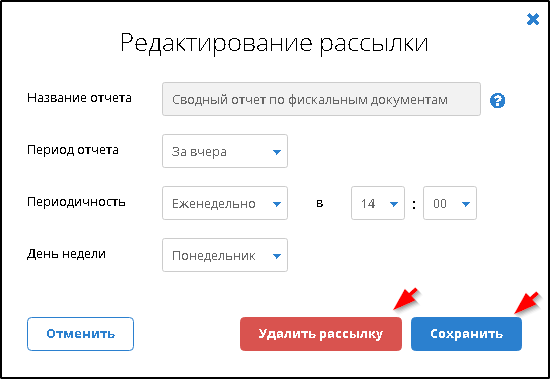Click the 'День недели' label

66,254
